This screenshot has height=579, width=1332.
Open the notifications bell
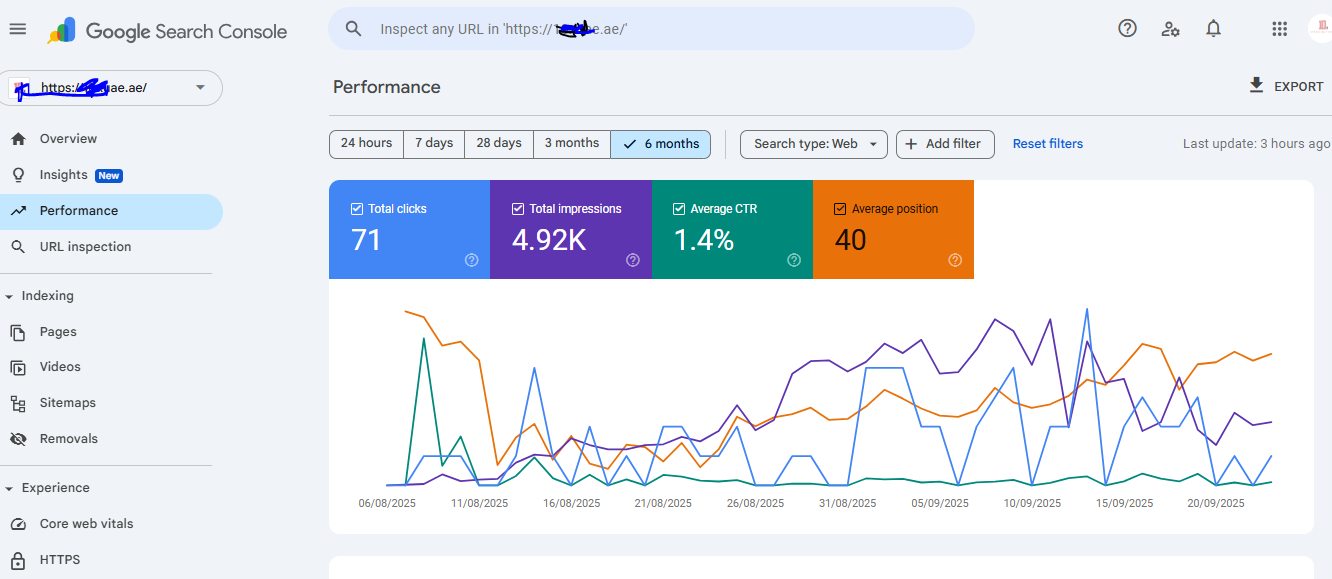[x=1213, y=28]
